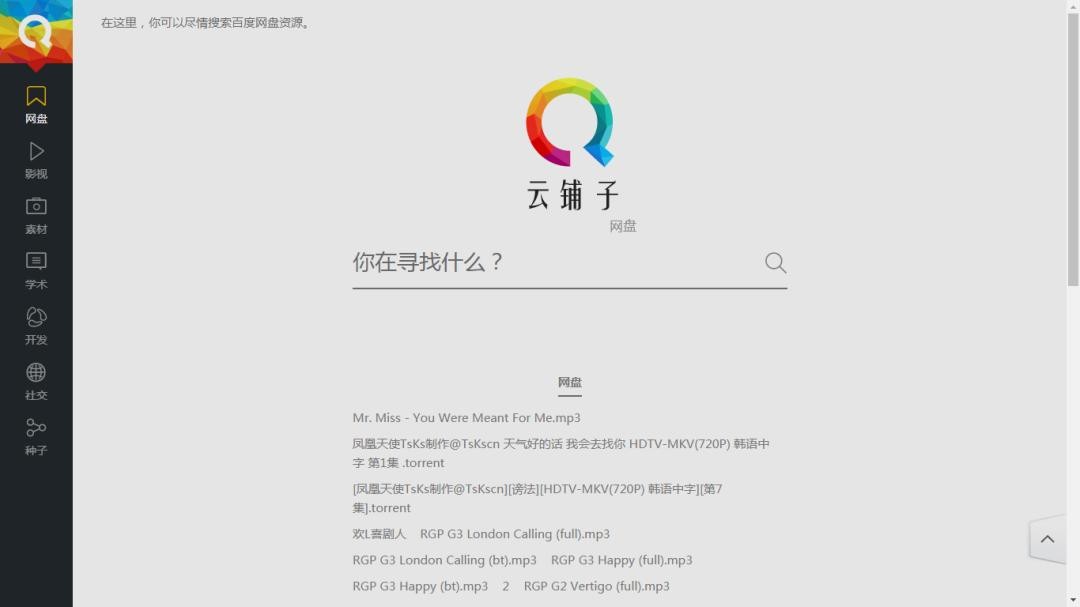Select the 网盘 tab above results
The height and width of the screenshot is (607, 1080).
(570, 383)
